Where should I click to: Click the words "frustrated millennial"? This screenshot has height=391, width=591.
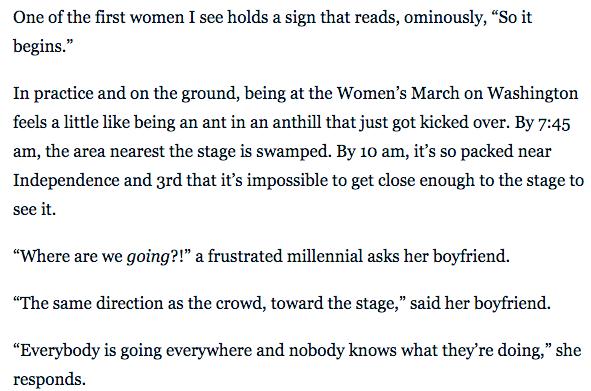(285, 256)
